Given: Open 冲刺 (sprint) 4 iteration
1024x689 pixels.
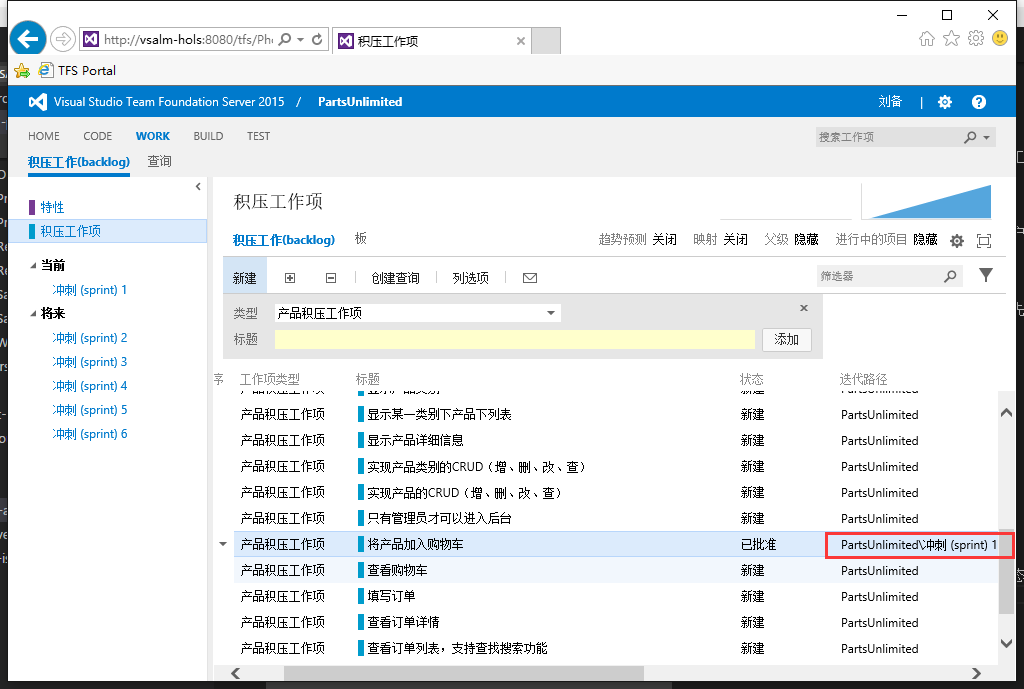Looking at the screenshot, I should pyautogui.click(x=89, y=386).
